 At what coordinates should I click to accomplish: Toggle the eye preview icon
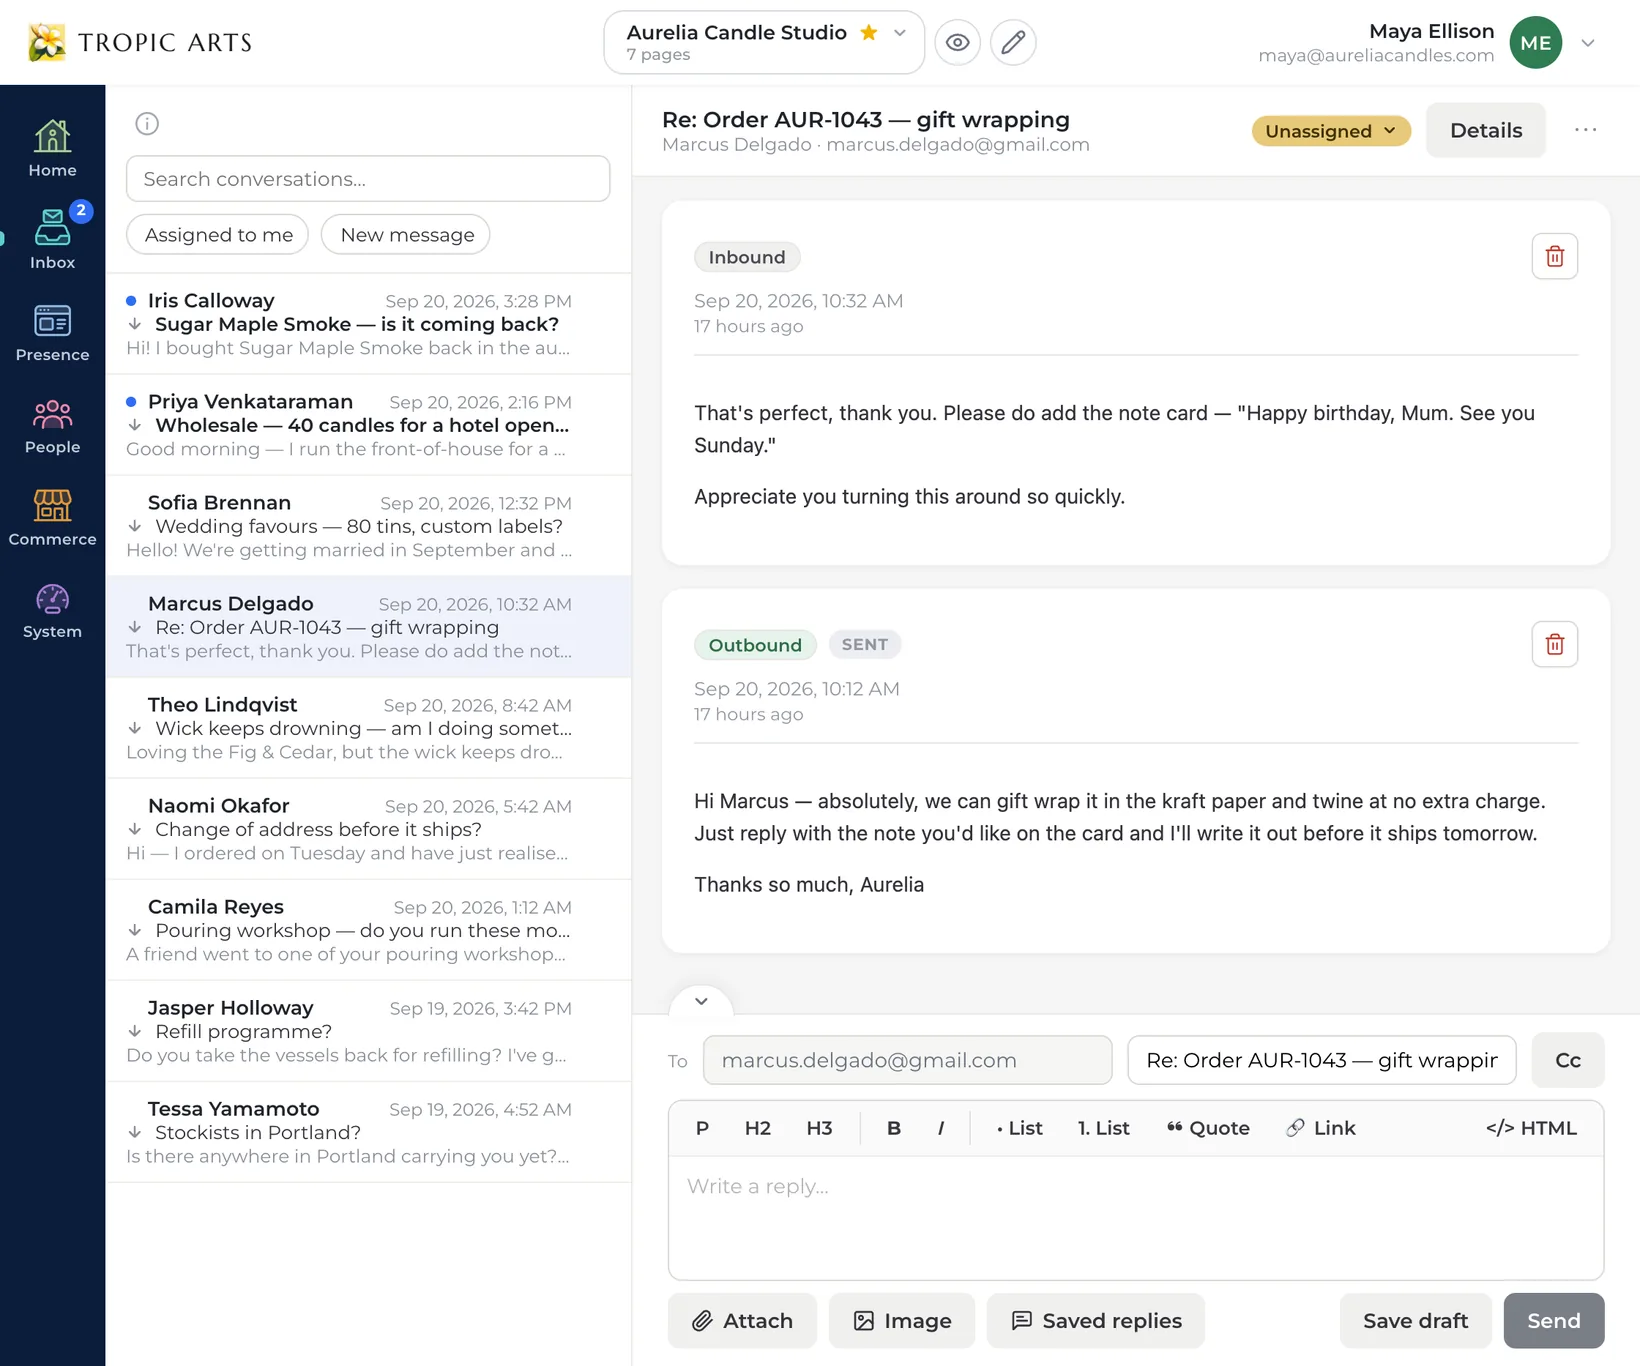957,42
